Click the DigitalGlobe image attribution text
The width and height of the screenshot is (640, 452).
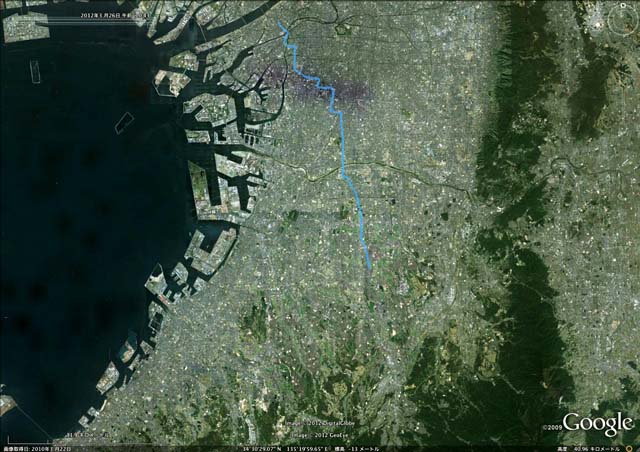click(x=320, y=423)
